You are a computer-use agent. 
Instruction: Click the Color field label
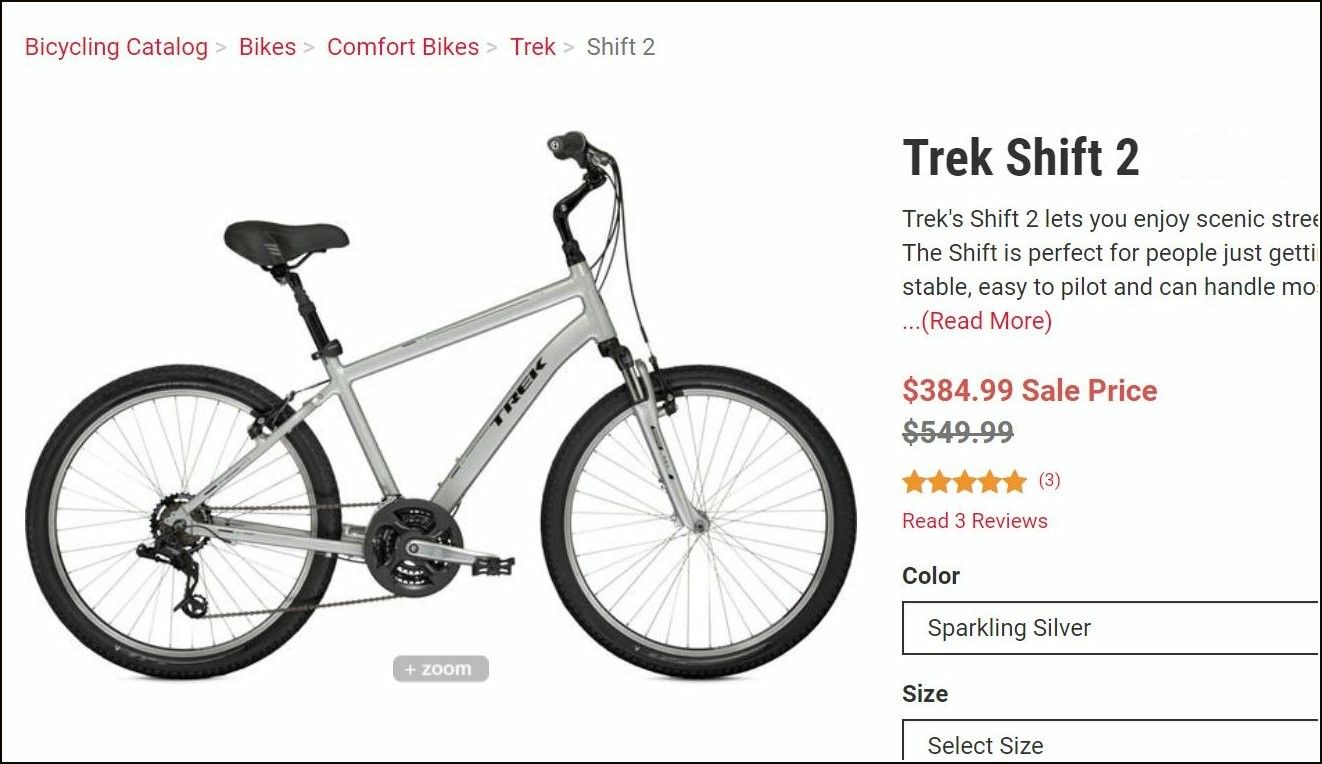point(931,576)
